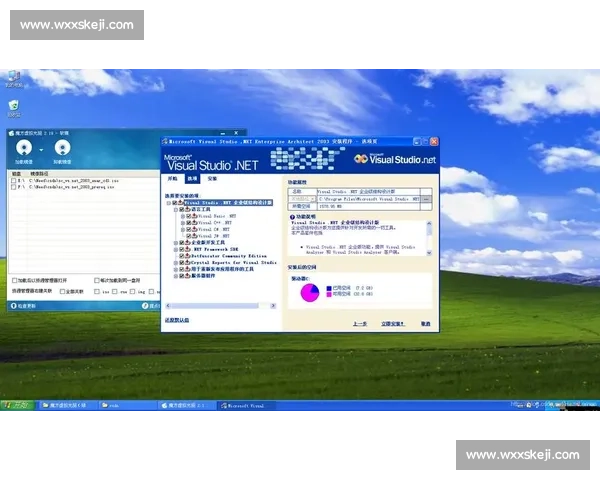Click the 上一步 back link
This screenshot has width=600, height=480.
(360, 324)
